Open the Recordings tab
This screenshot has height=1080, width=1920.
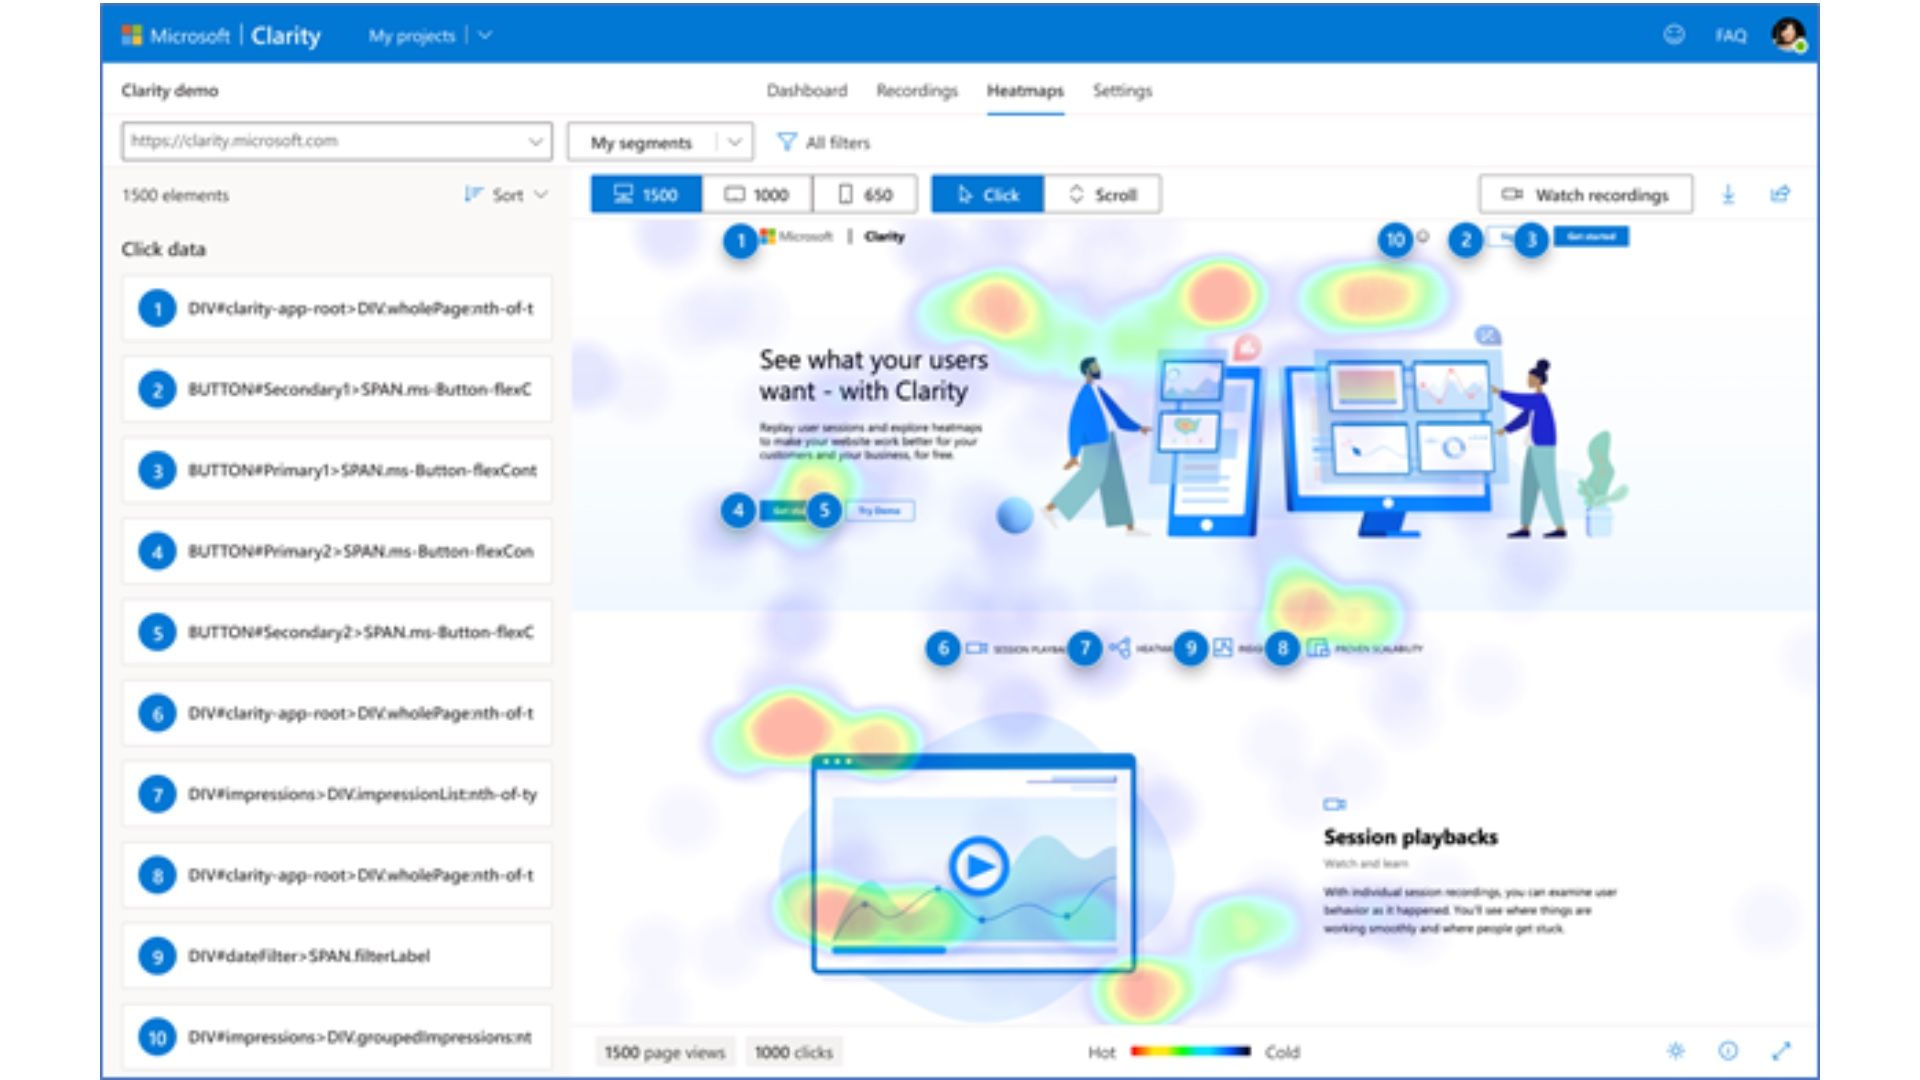coord(916,91)
